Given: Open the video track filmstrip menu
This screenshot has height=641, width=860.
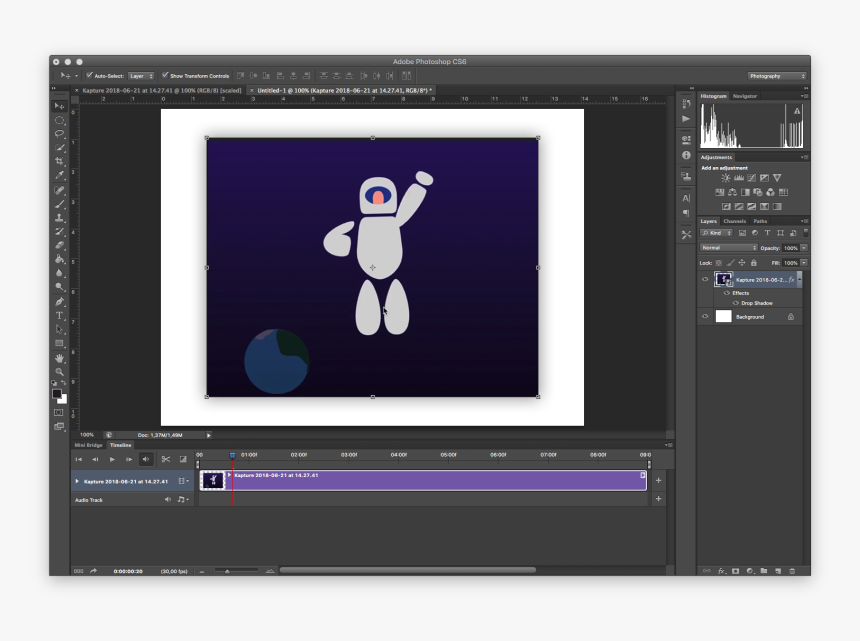Looking at the screenshot, I should click(183, 481).
